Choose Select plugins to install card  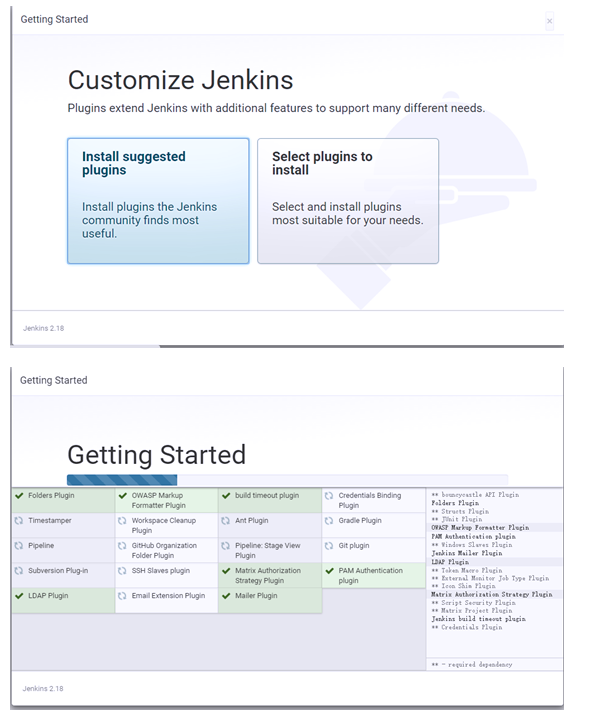348,201
